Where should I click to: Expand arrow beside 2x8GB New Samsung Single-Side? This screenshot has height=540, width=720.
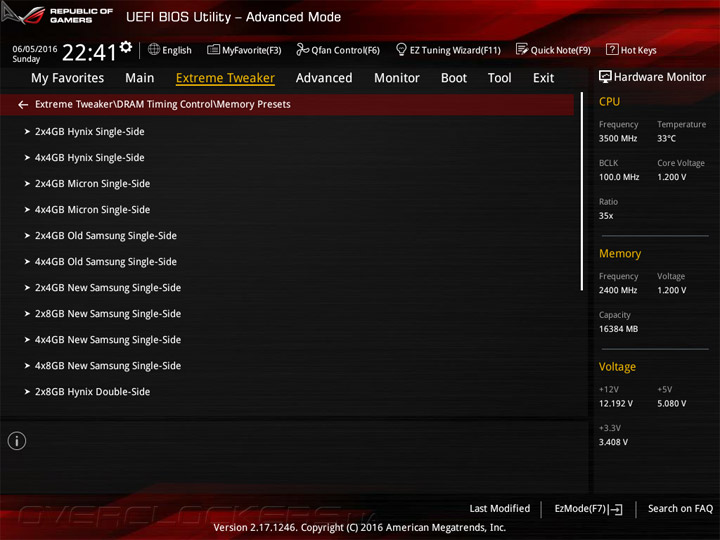tap(27, 314)
